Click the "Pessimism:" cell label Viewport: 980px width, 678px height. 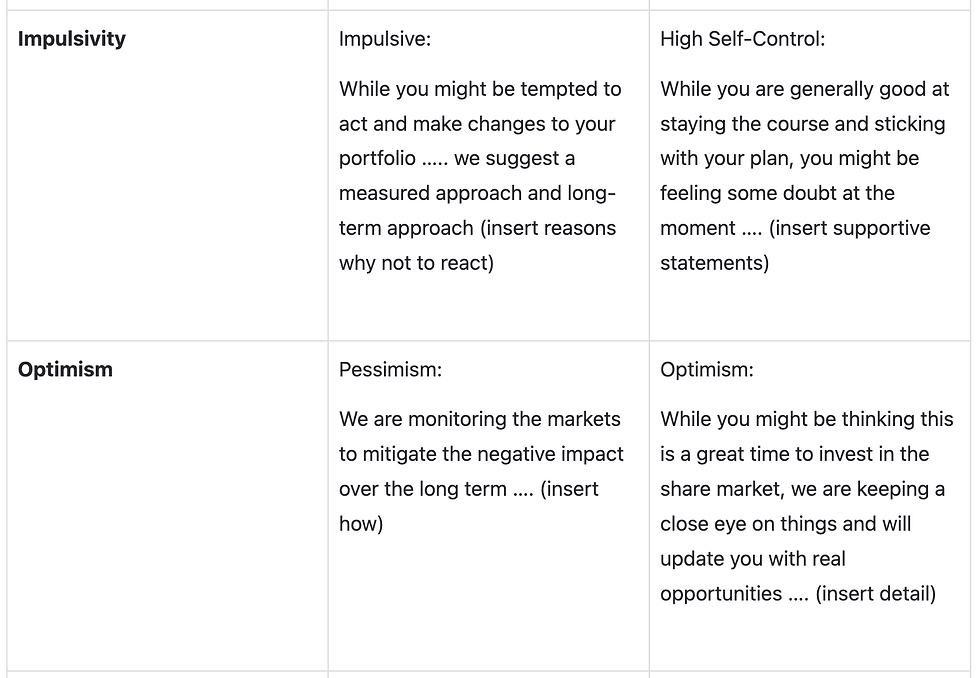pyautogui.click(x=390, y=369)
